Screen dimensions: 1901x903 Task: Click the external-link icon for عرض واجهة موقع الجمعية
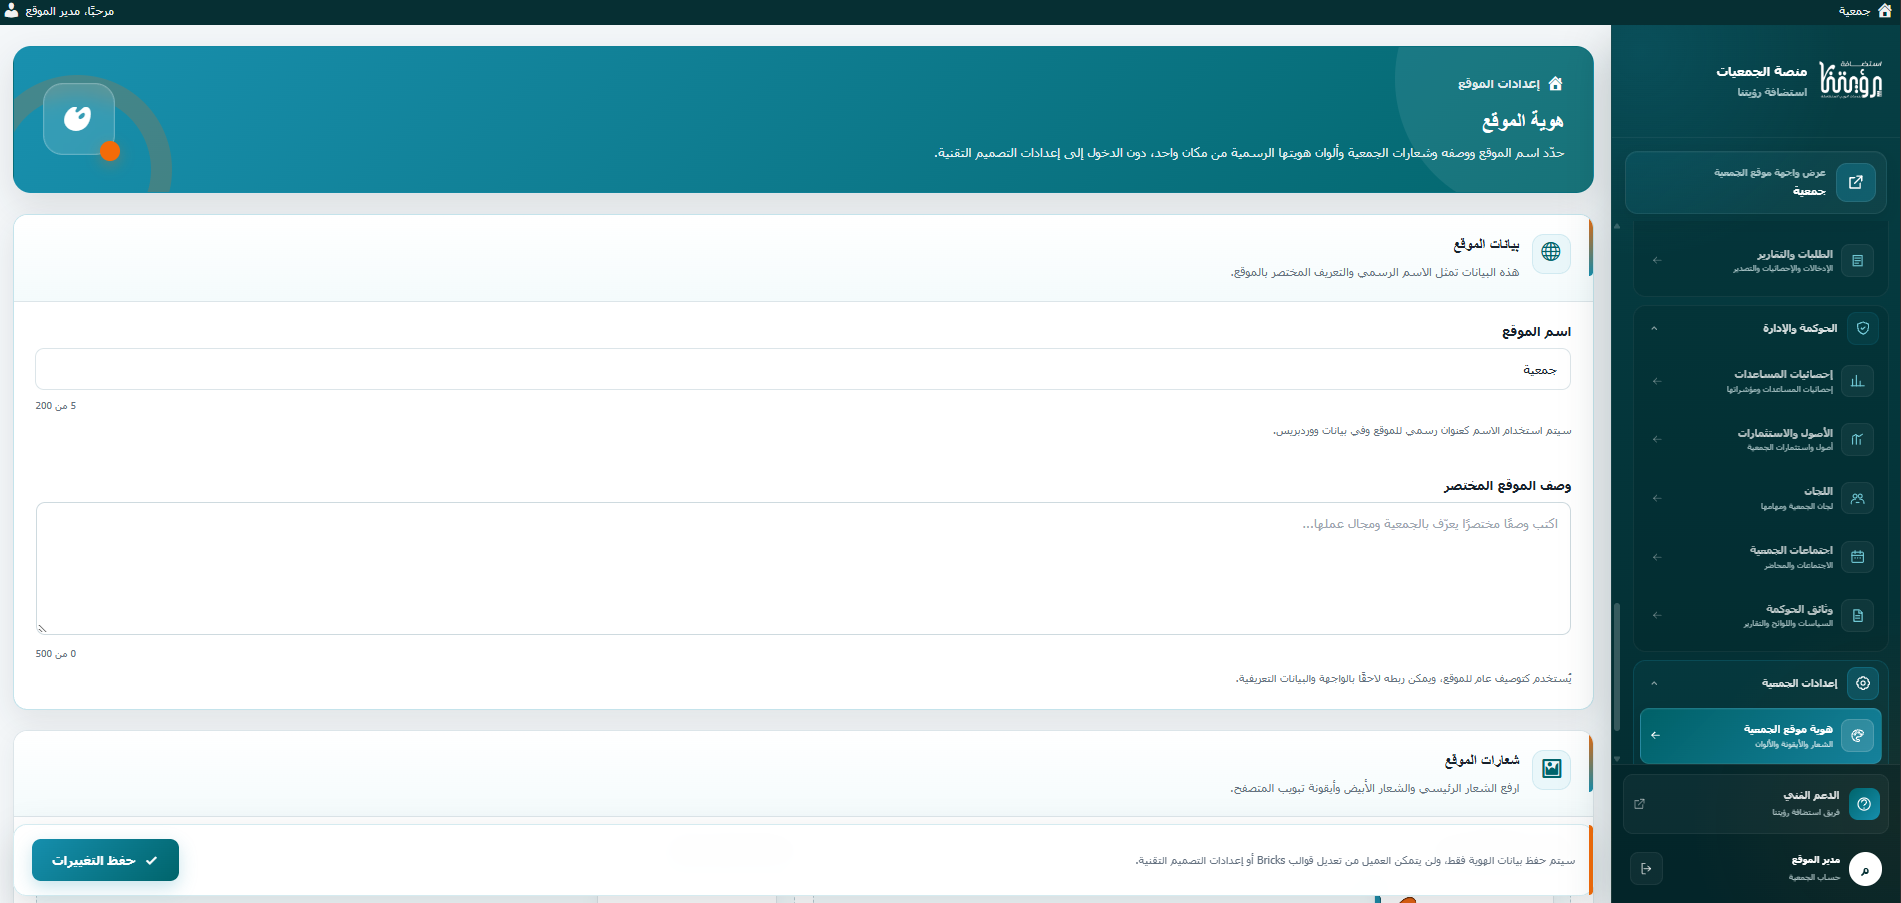1855,182
